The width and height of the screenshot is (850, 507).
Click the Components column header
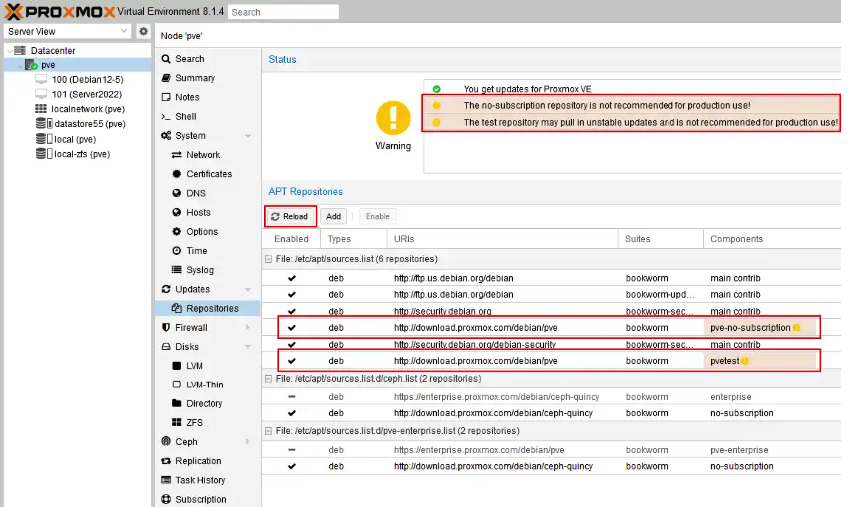[772, 239]
